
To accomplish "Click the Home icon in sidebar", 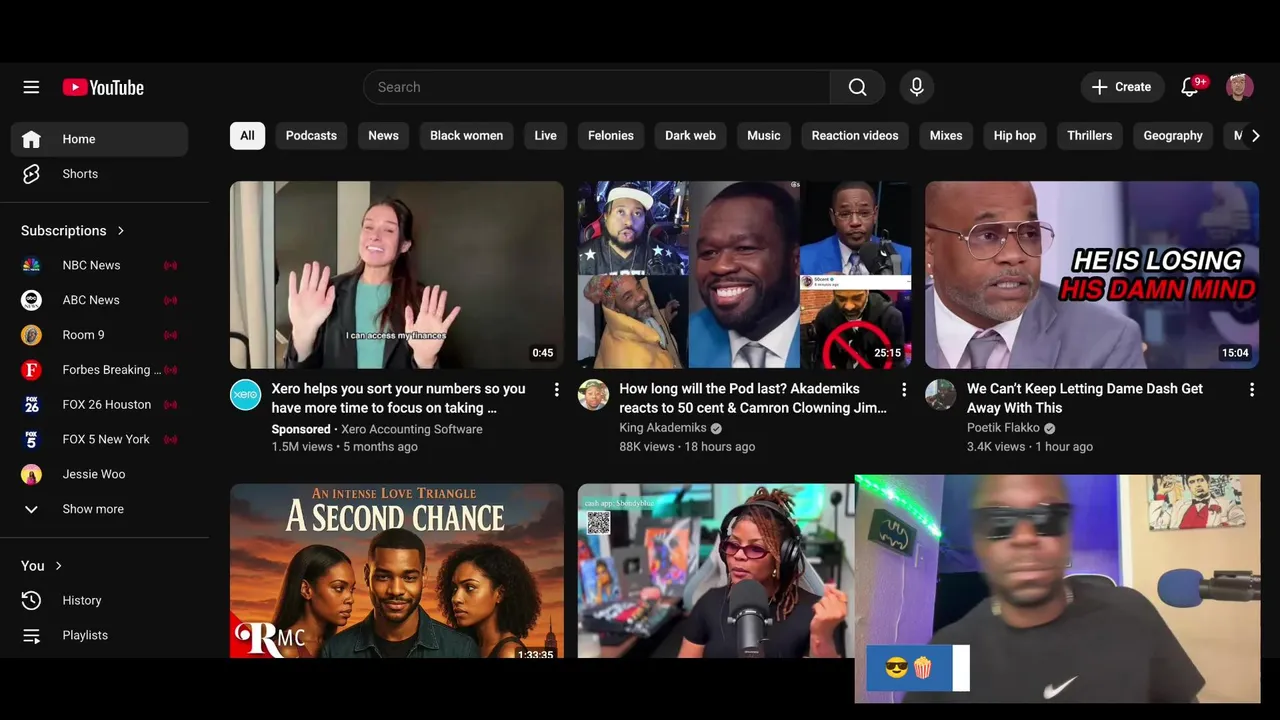I will click(x=31, y=139).
